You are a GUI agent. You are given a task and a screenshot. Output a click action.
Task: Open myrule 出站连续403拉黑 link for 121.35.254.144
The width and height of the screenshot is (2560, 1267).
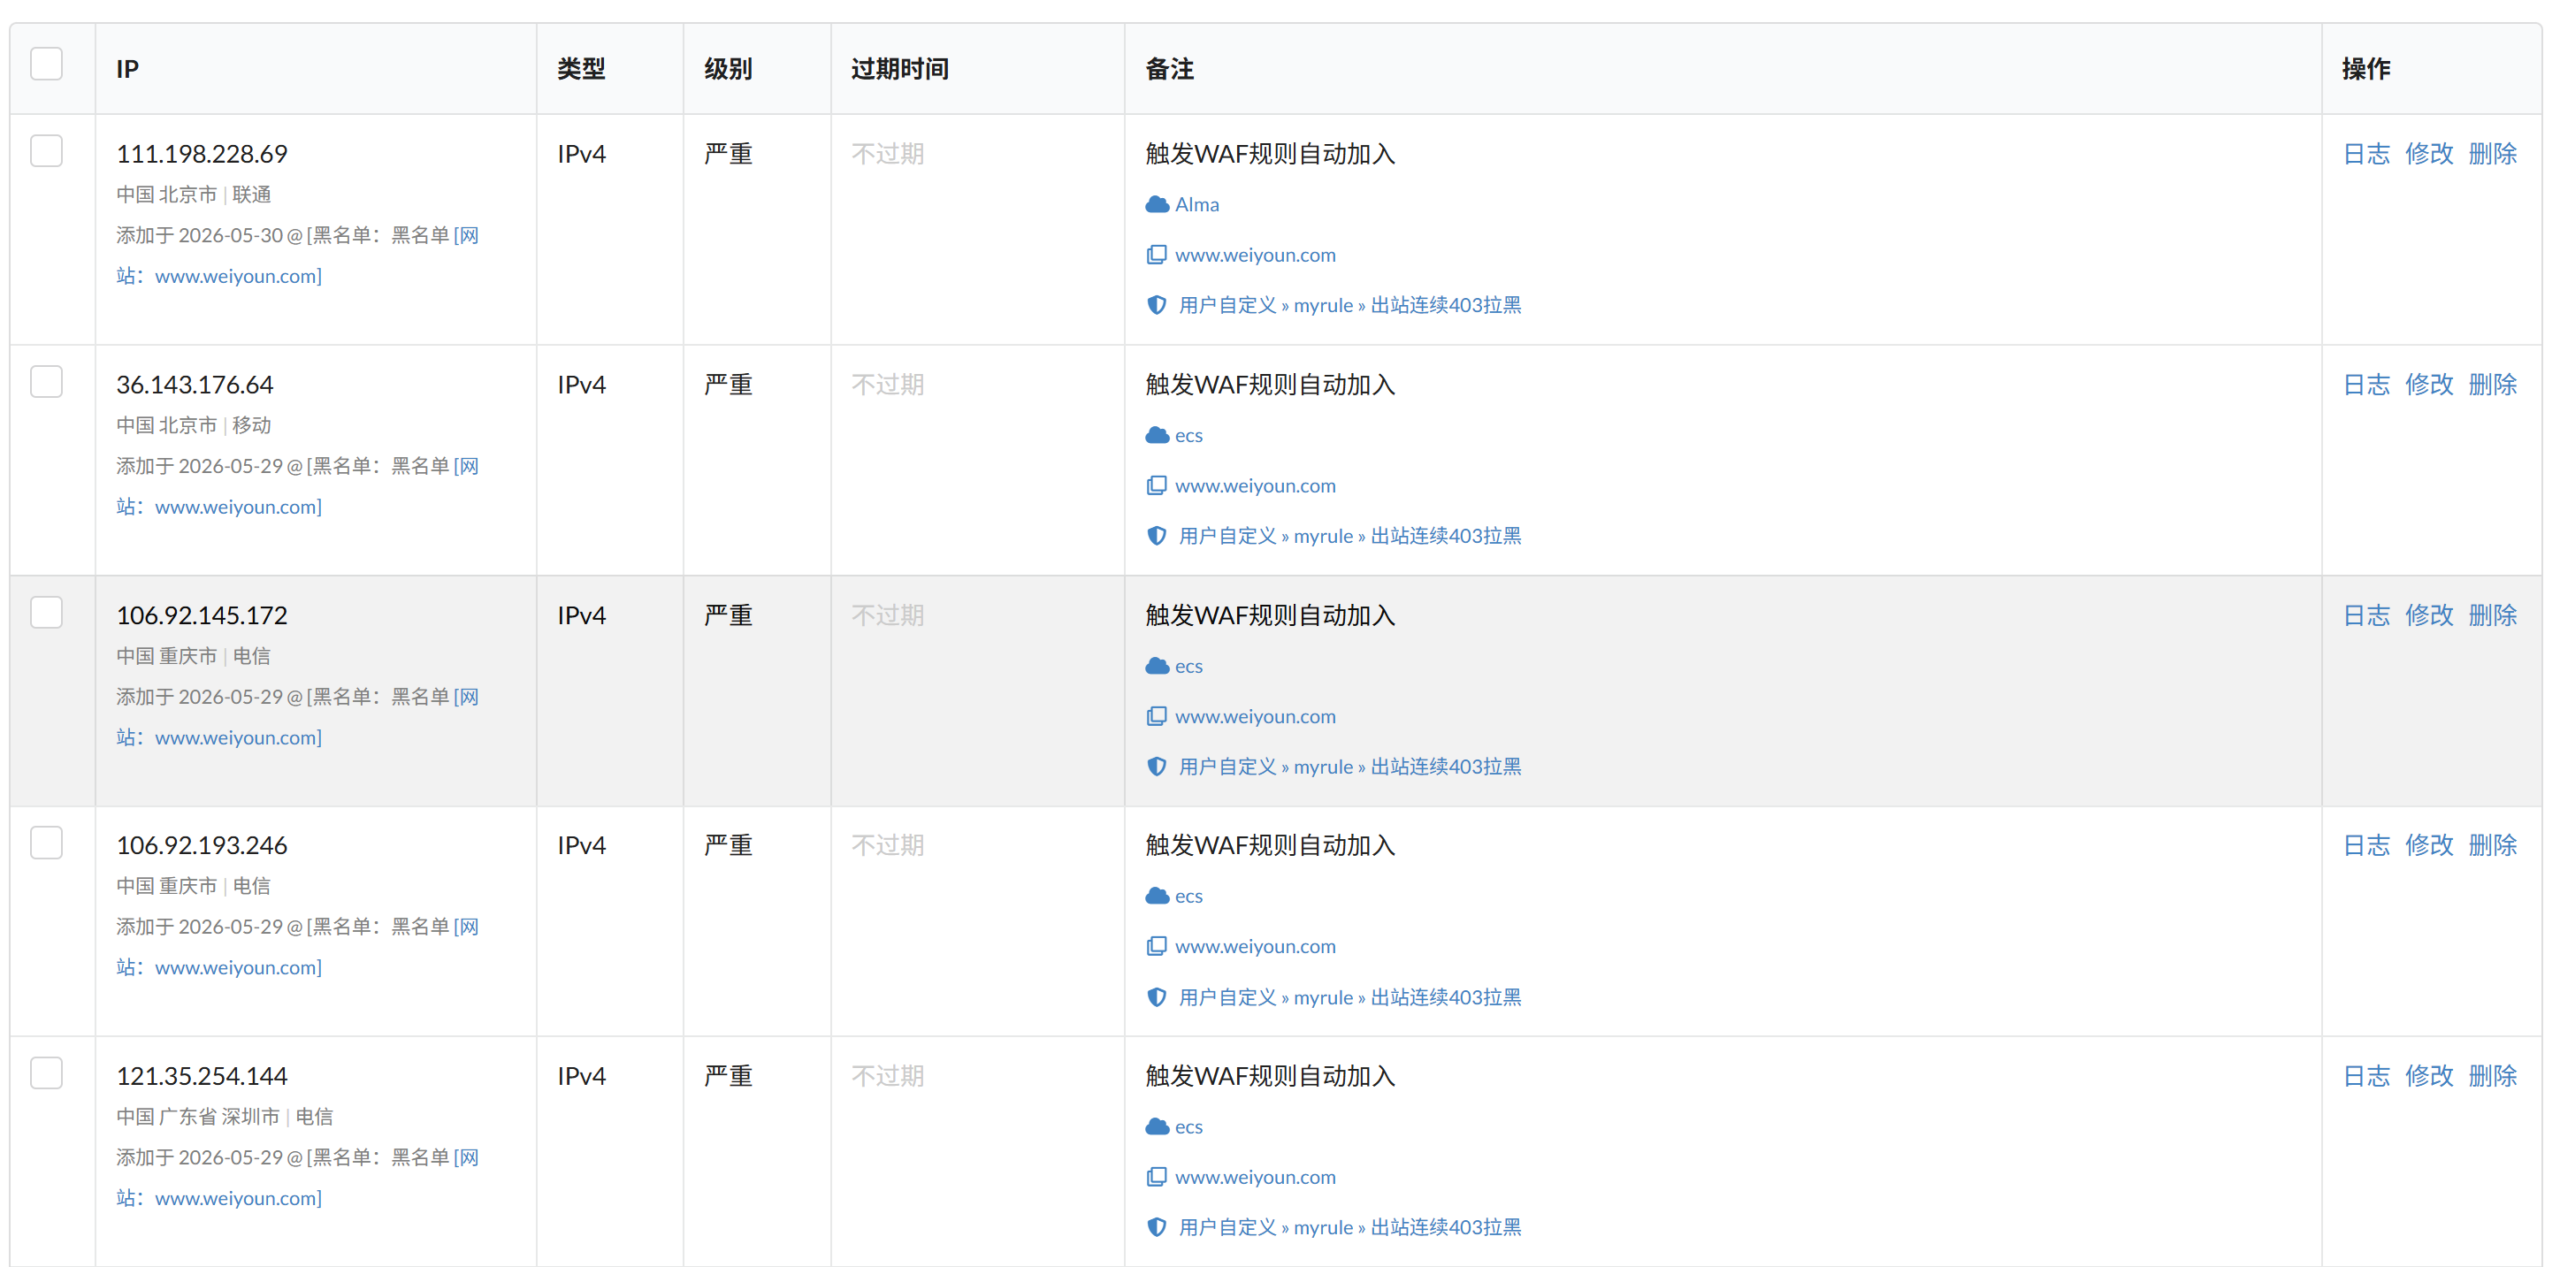(1350, 1227)
